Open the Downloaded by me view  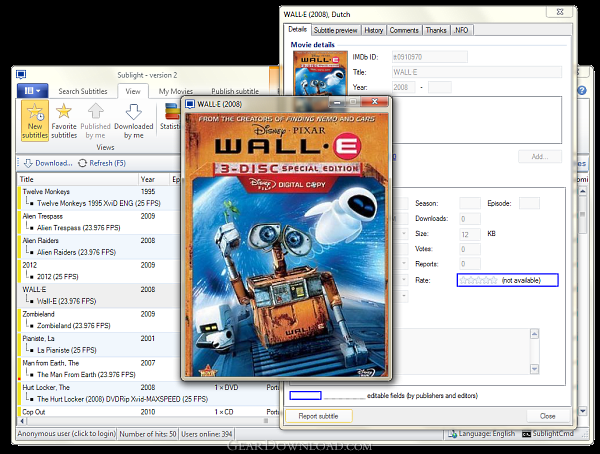(x=134, y=121)
